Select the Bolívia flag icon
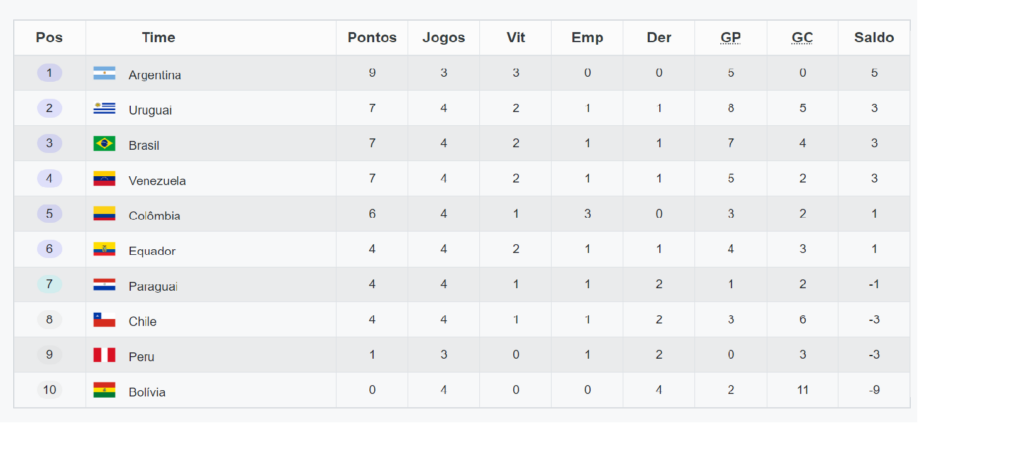The image size is (1024, 460). tap(104, 391)
